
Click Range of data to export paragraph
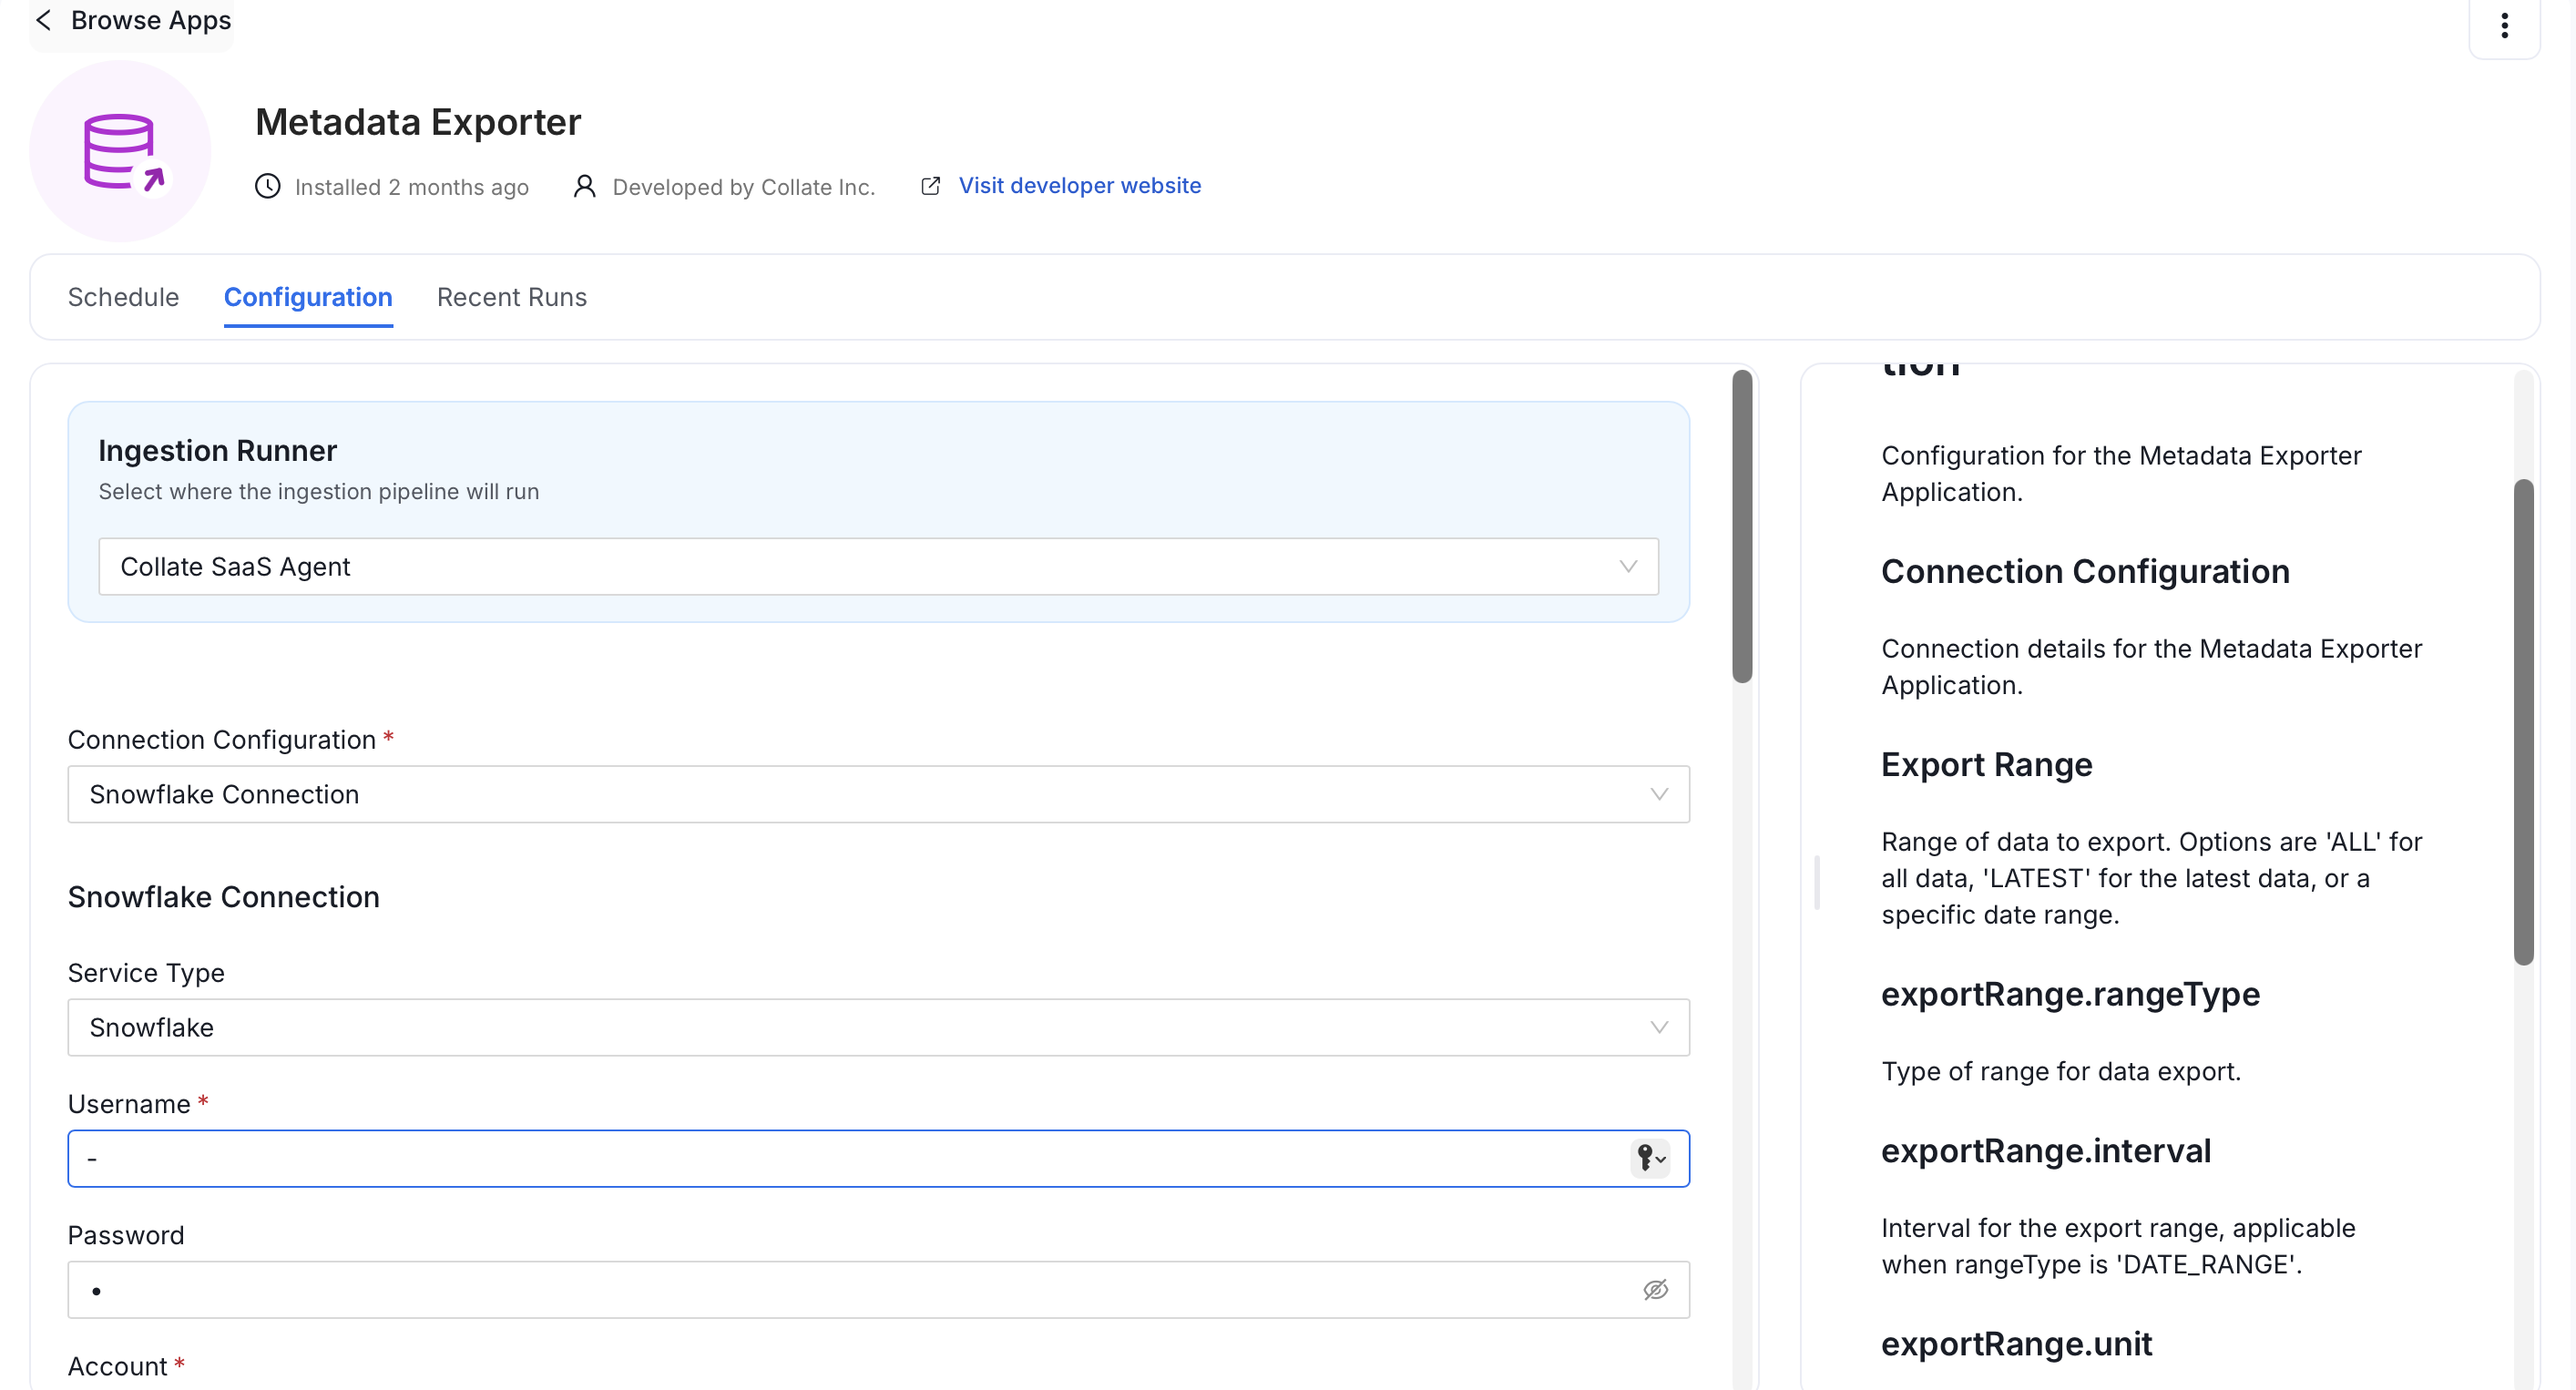pos(2152,878)
